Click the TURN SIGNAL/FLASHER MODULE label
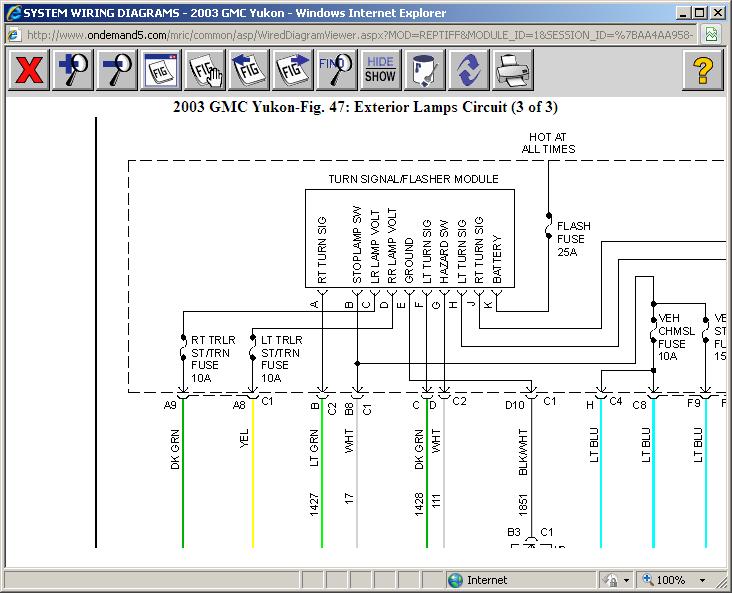The image size is (732, 593). [414, 179]
